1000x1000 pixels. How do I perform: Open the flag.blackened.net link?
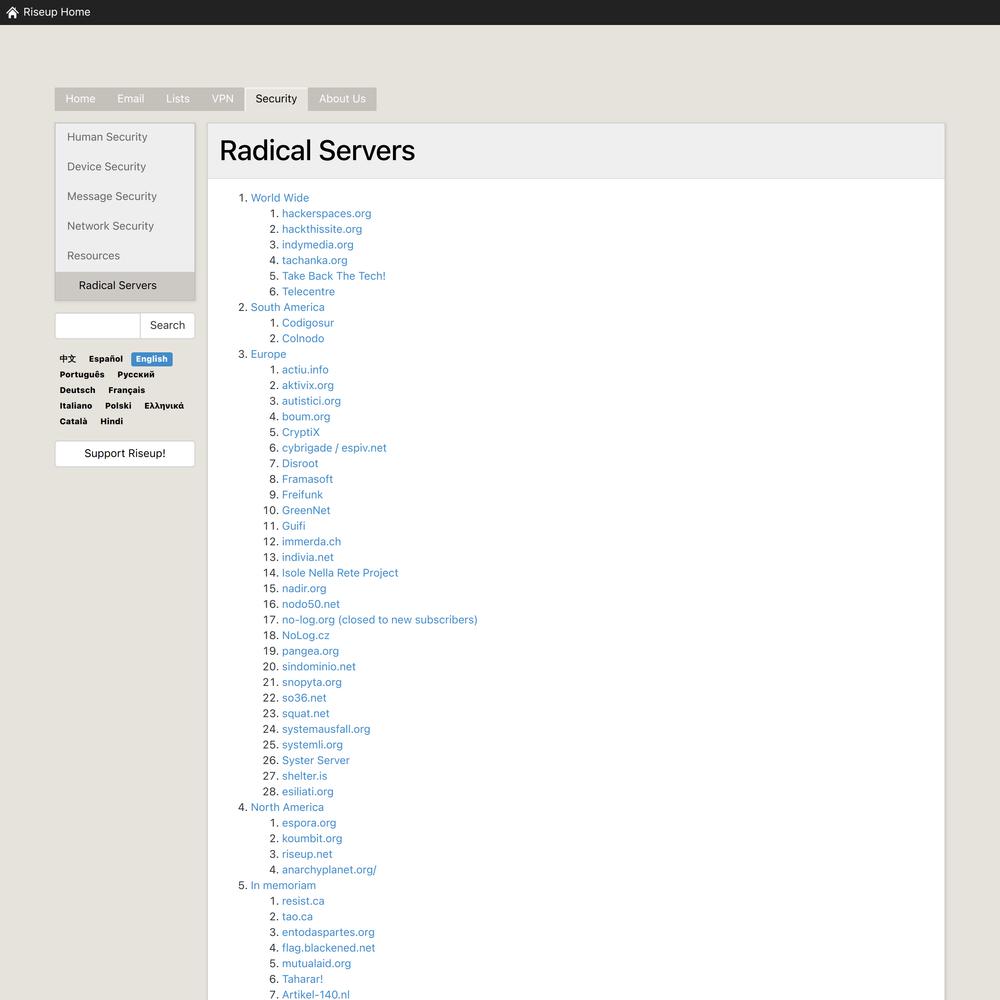point(328,948)
